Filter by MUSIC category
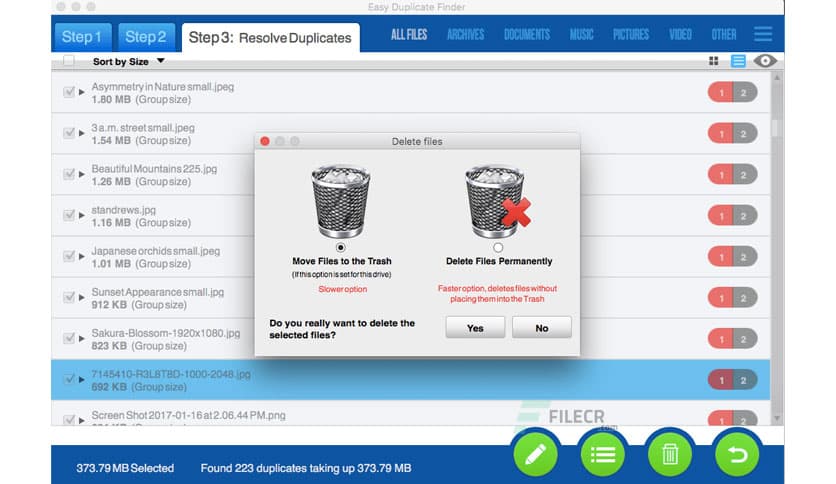This screenshot has width=836, height=484. pos(581,35)
